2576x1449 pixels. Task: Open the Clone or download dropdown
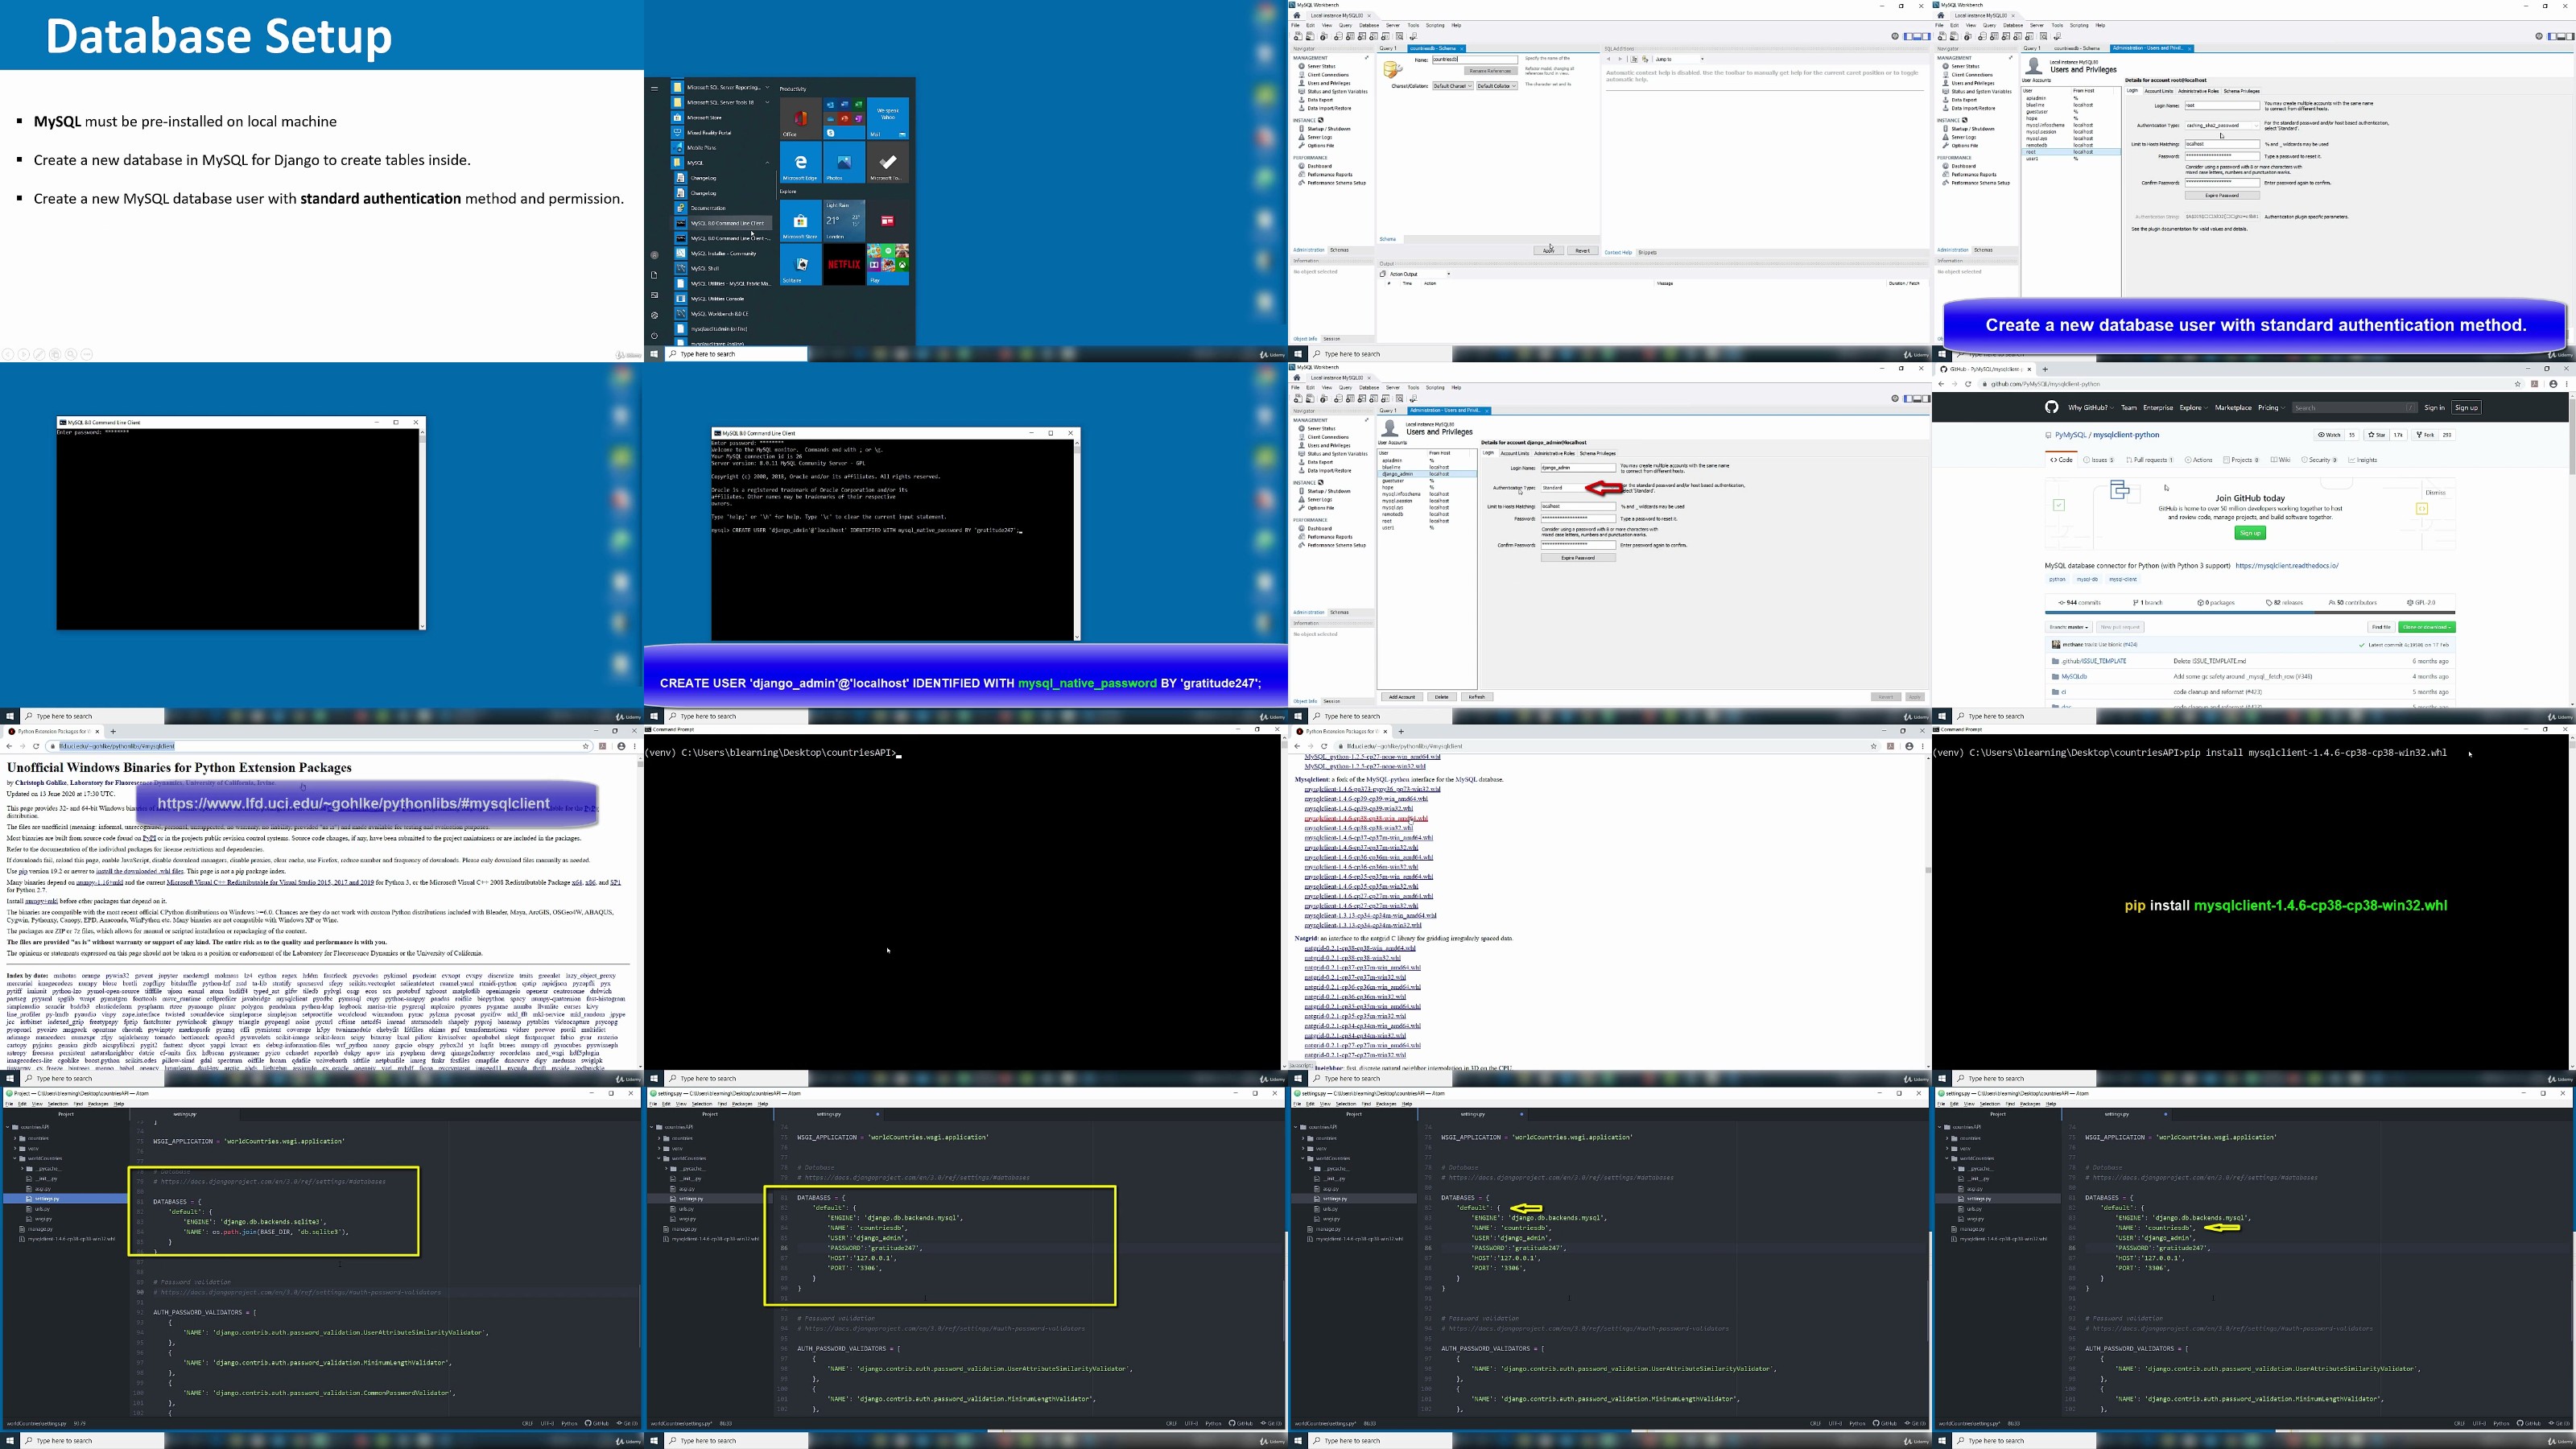pyautogui.click(x=2426, y=627)
